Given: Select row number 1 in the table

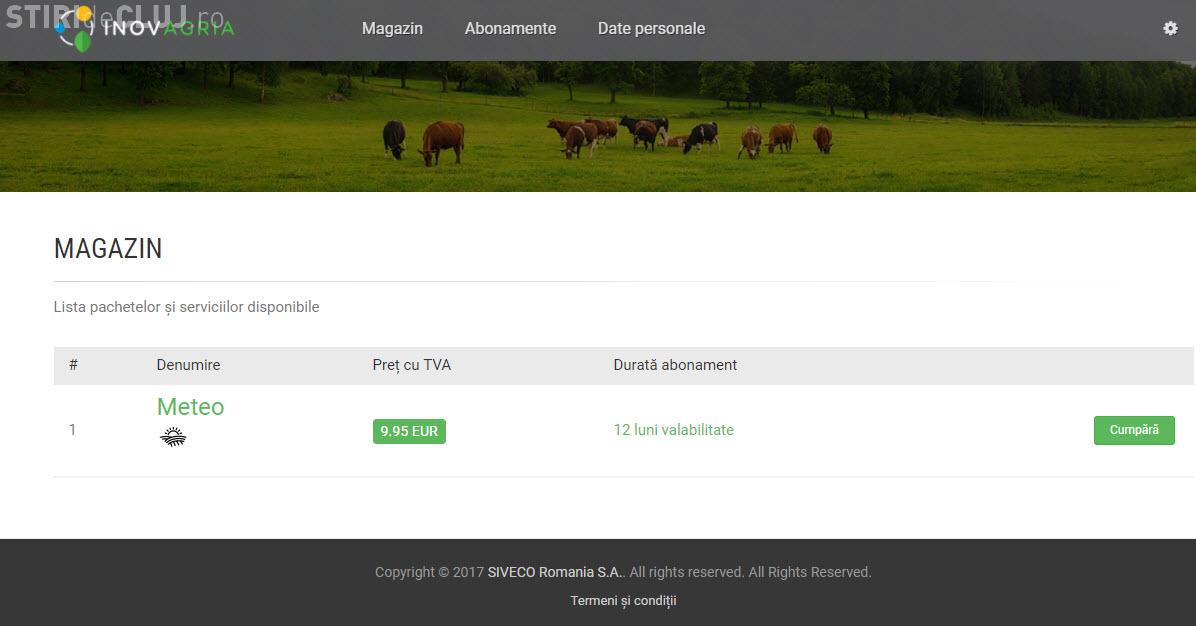Looking at the screenshot, I should click(x=72, y=430).
